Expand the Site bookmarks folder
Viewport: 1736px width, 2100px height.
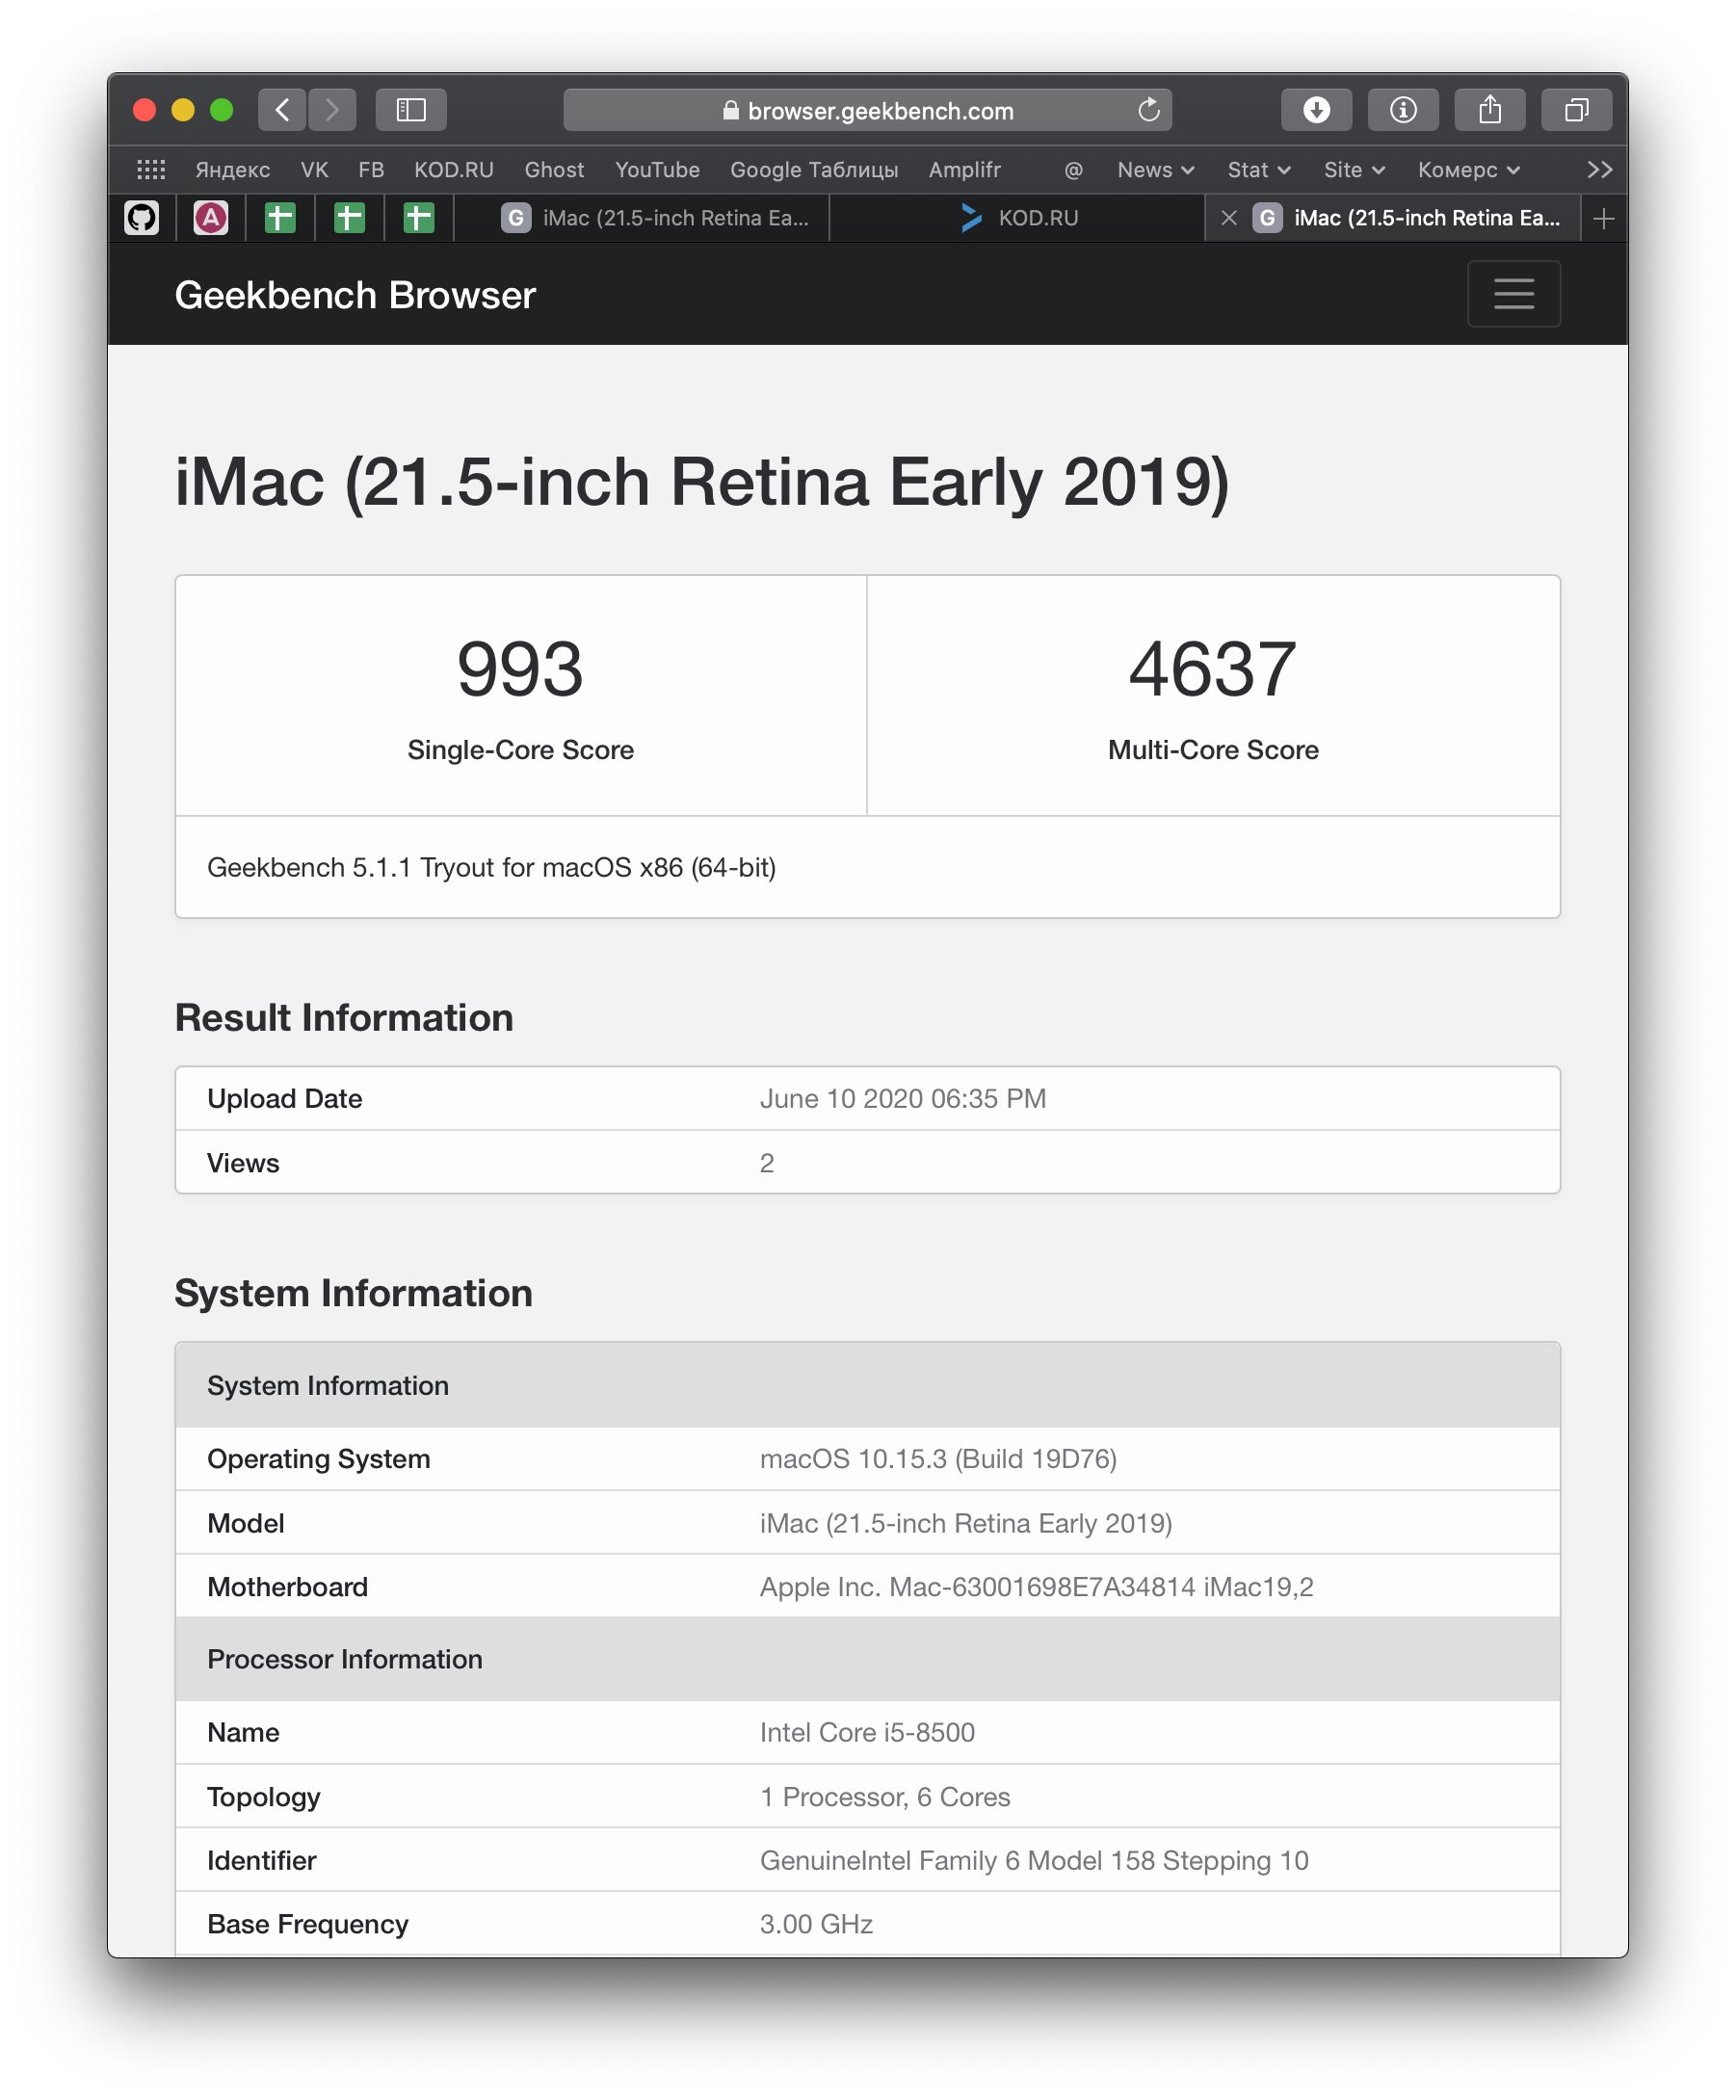click(x=1353, y=170)
